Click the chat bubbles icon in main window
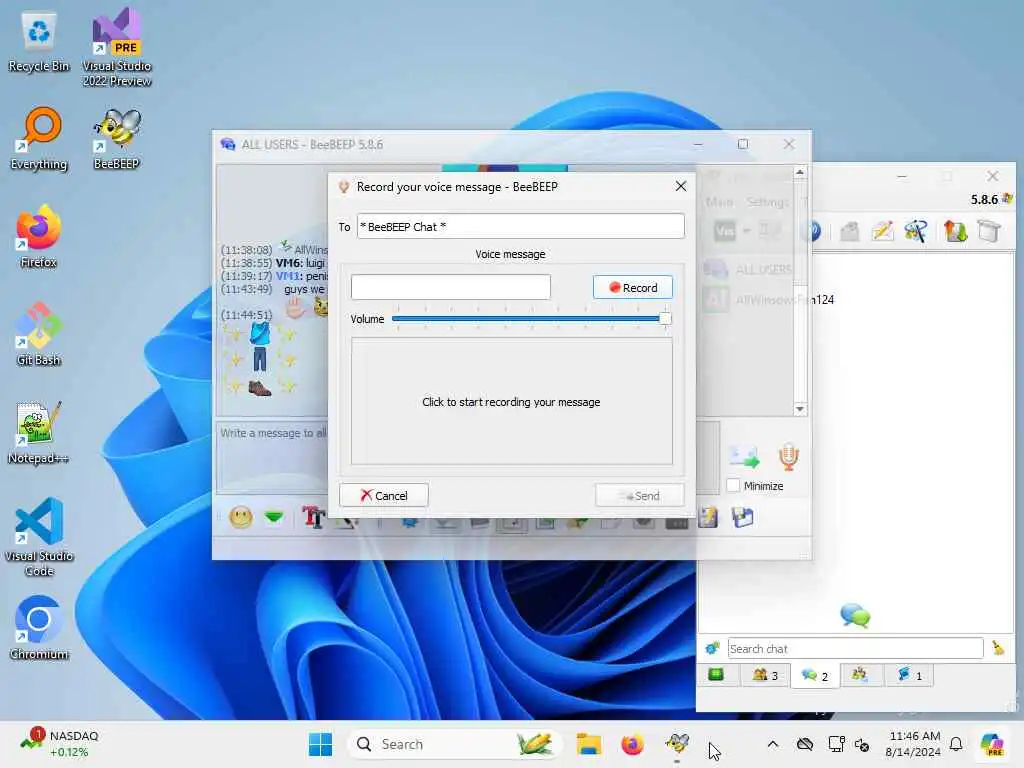 [855, 615]
